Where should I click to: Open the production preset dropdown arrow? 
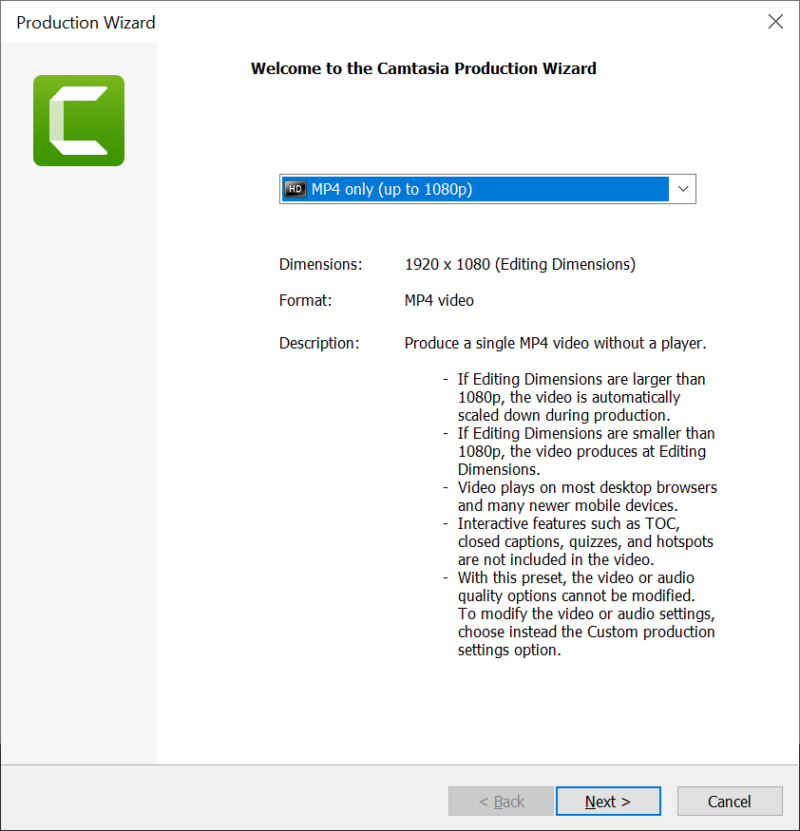click(683, 189)
